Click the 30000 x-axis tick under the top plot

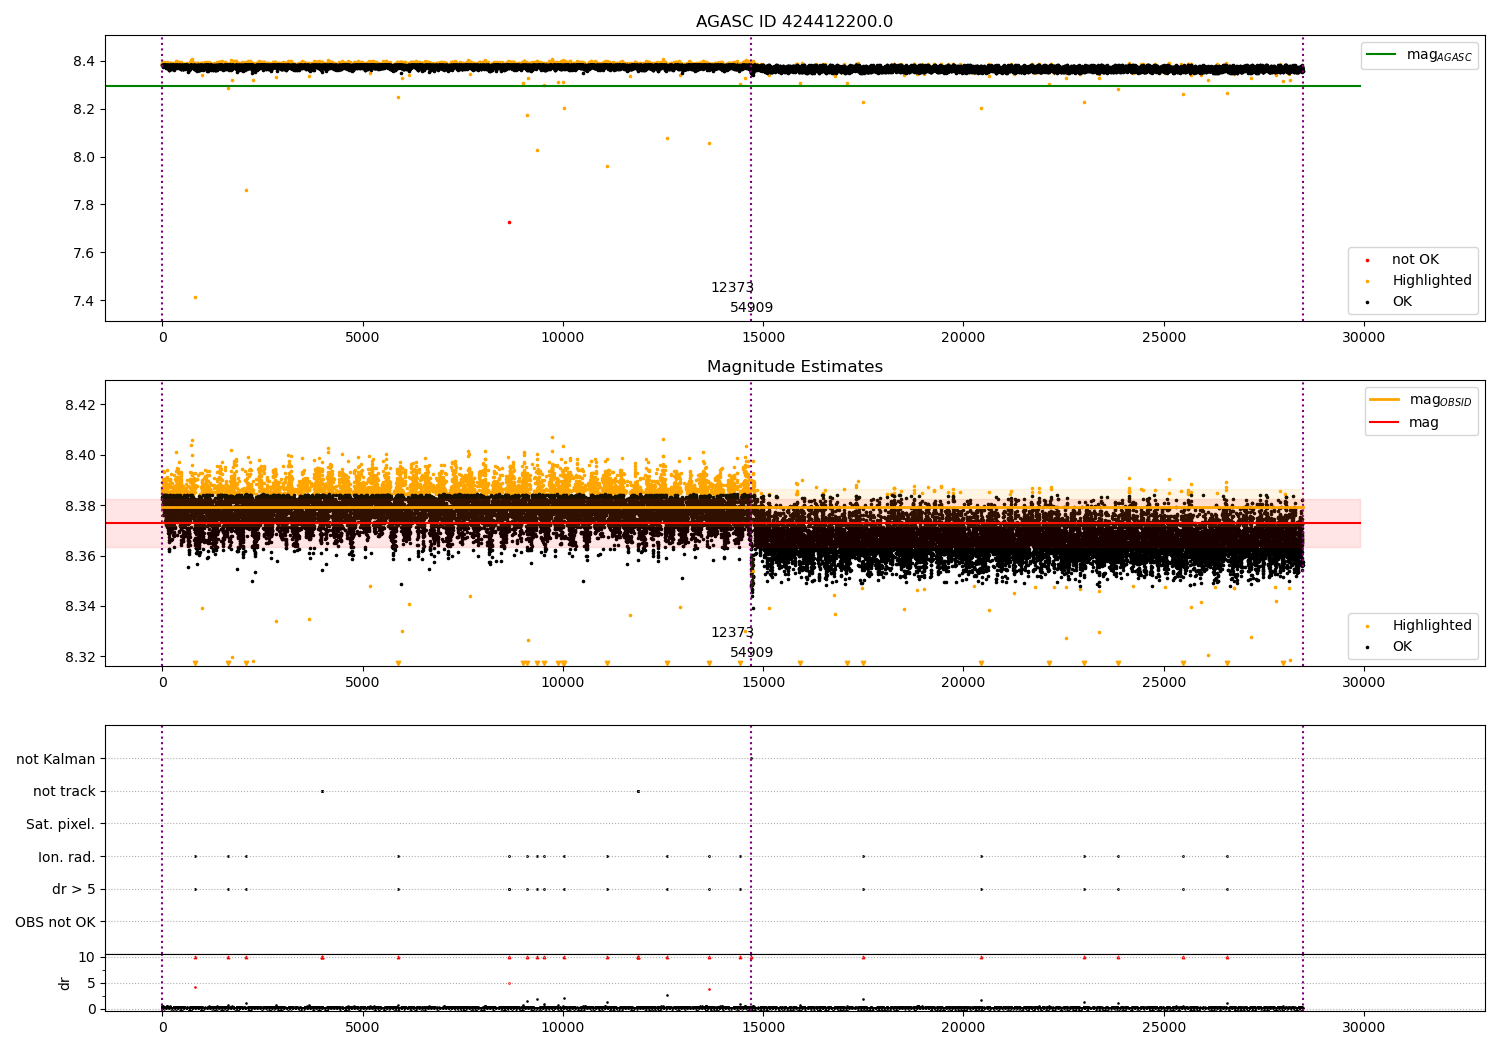[x=1363, y=338]
